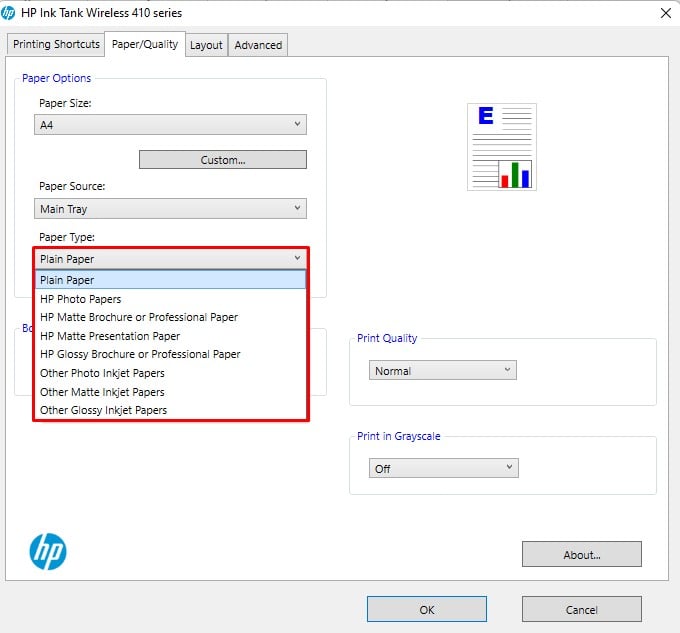Choose Plain Paper from the list

coord(170,280)
